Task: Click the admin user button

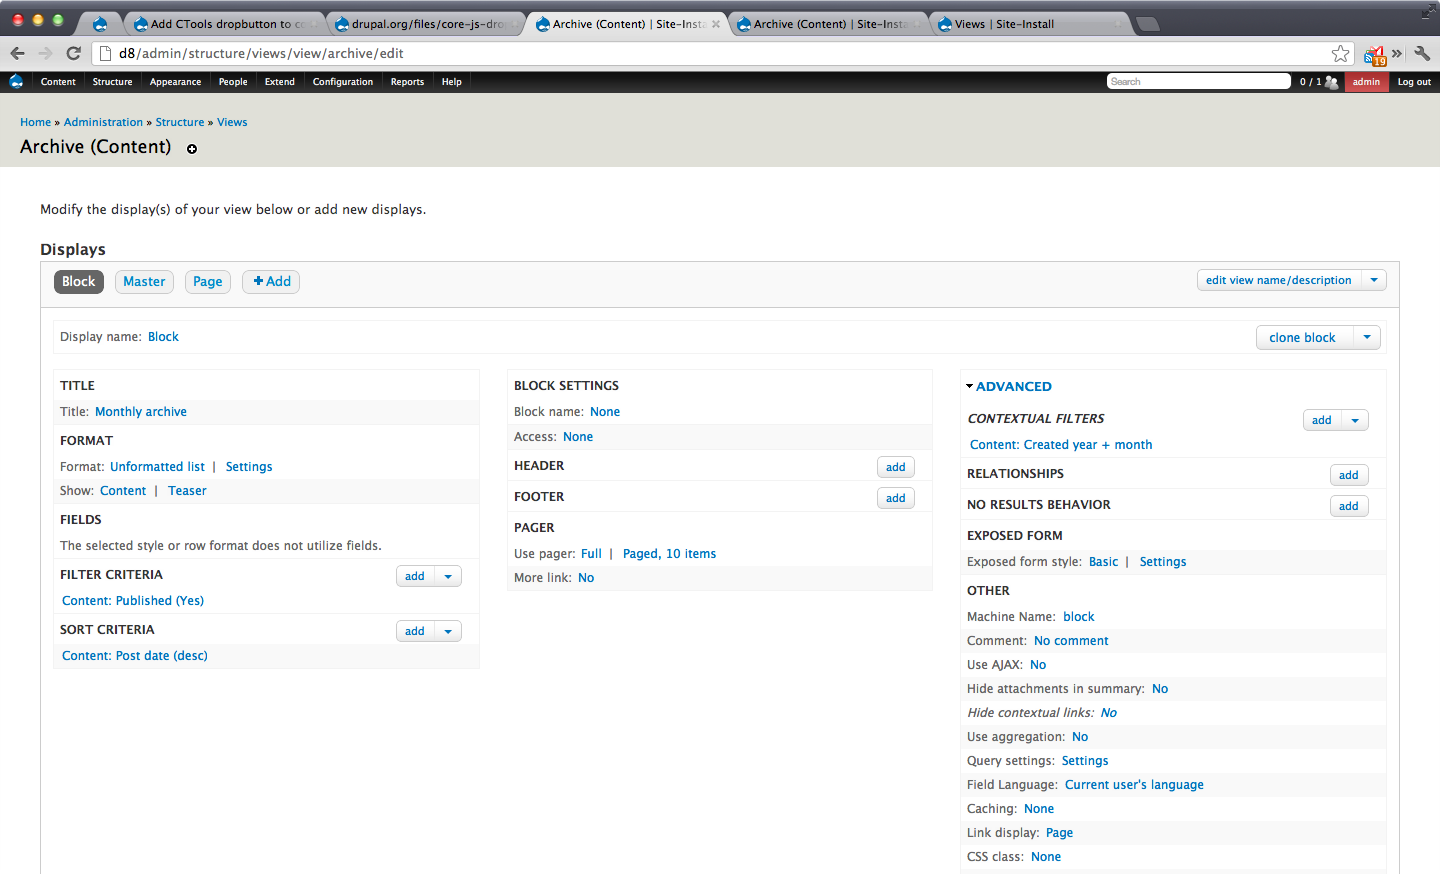Action: (1366, 82)
